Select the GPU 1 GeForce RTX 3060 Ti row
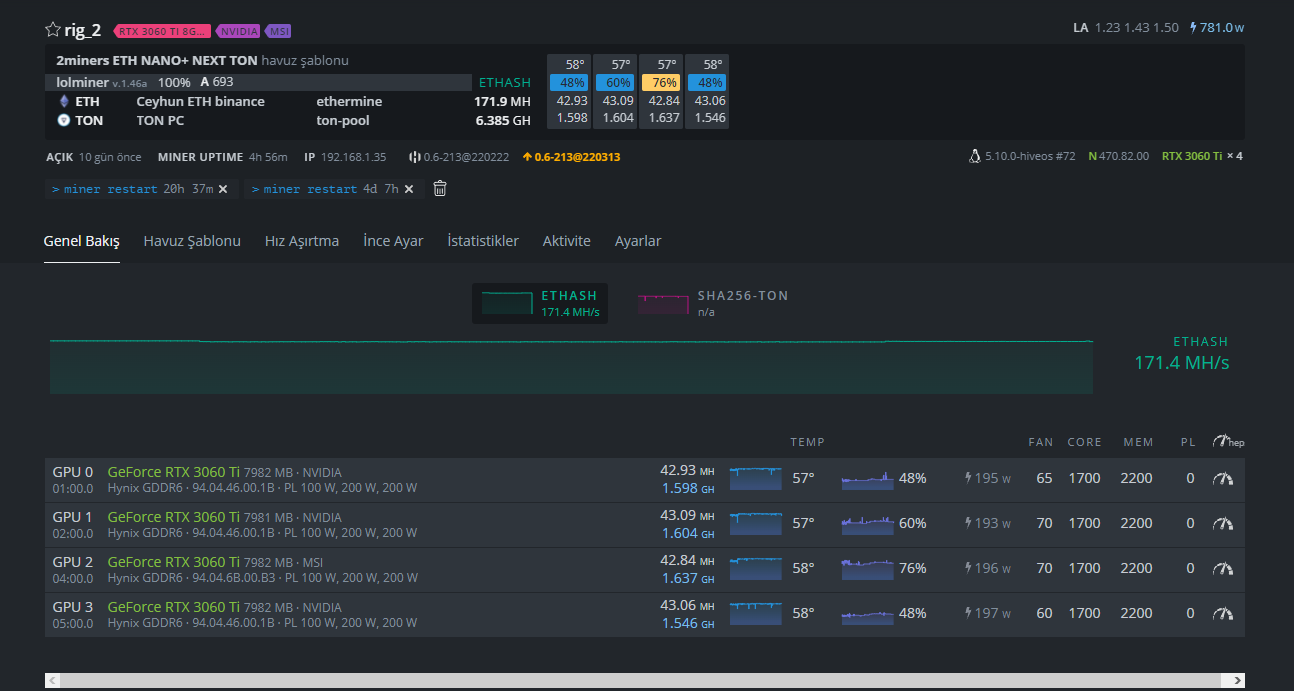The width and height of the screenshot is (1294, 691). point(645,525)
